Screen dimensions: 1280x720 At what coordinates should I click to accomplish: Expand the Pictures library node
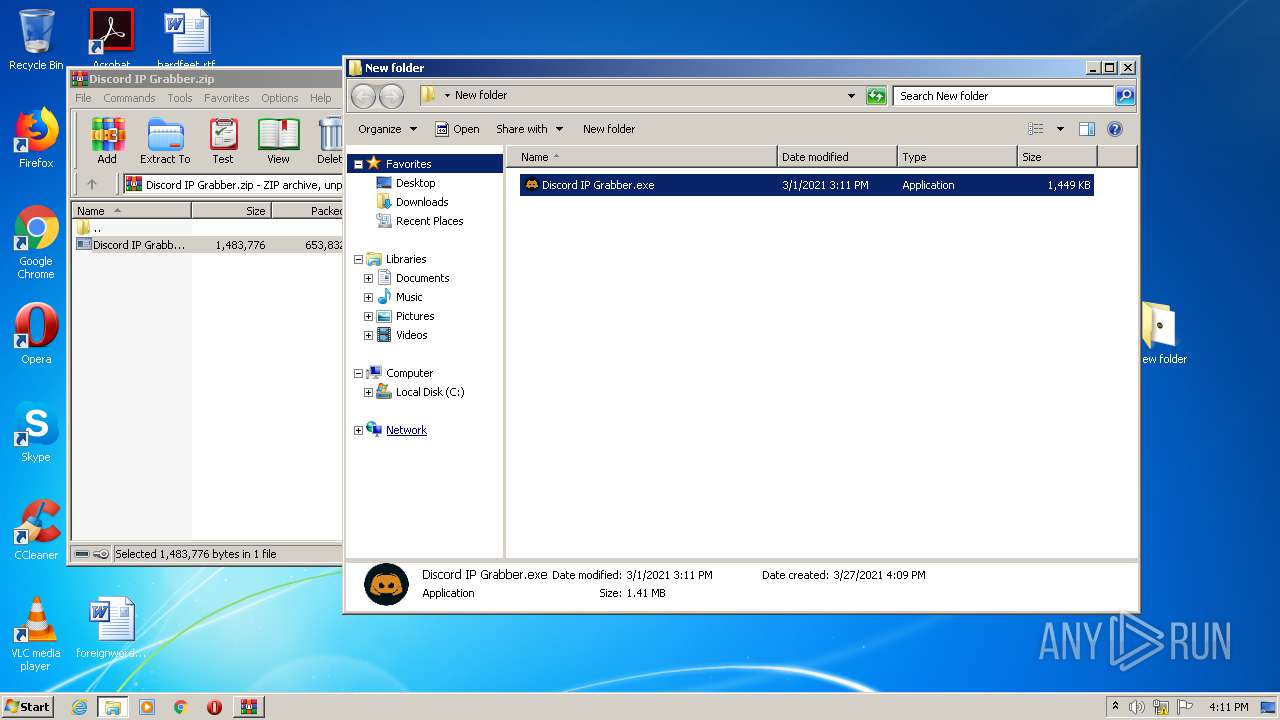[x=368, y=316]
